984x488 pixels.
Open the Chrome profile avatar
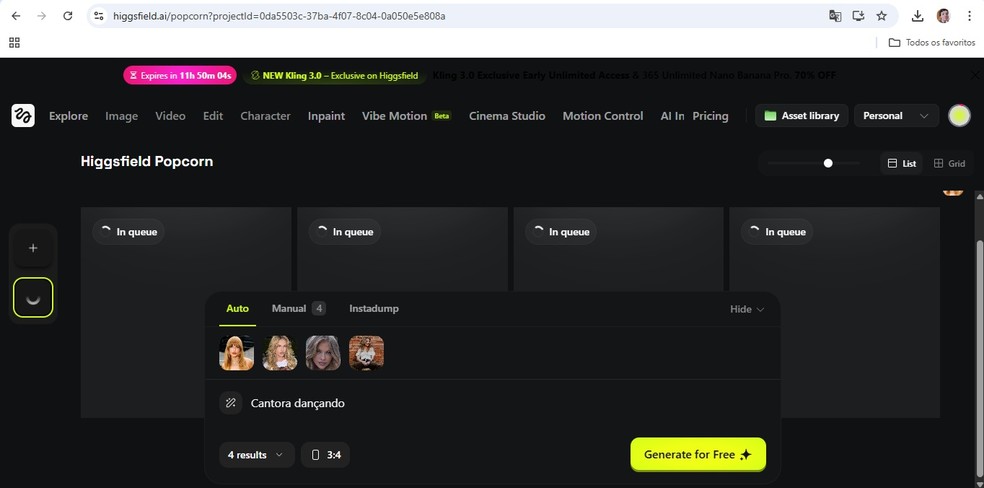tap(943, 16)
